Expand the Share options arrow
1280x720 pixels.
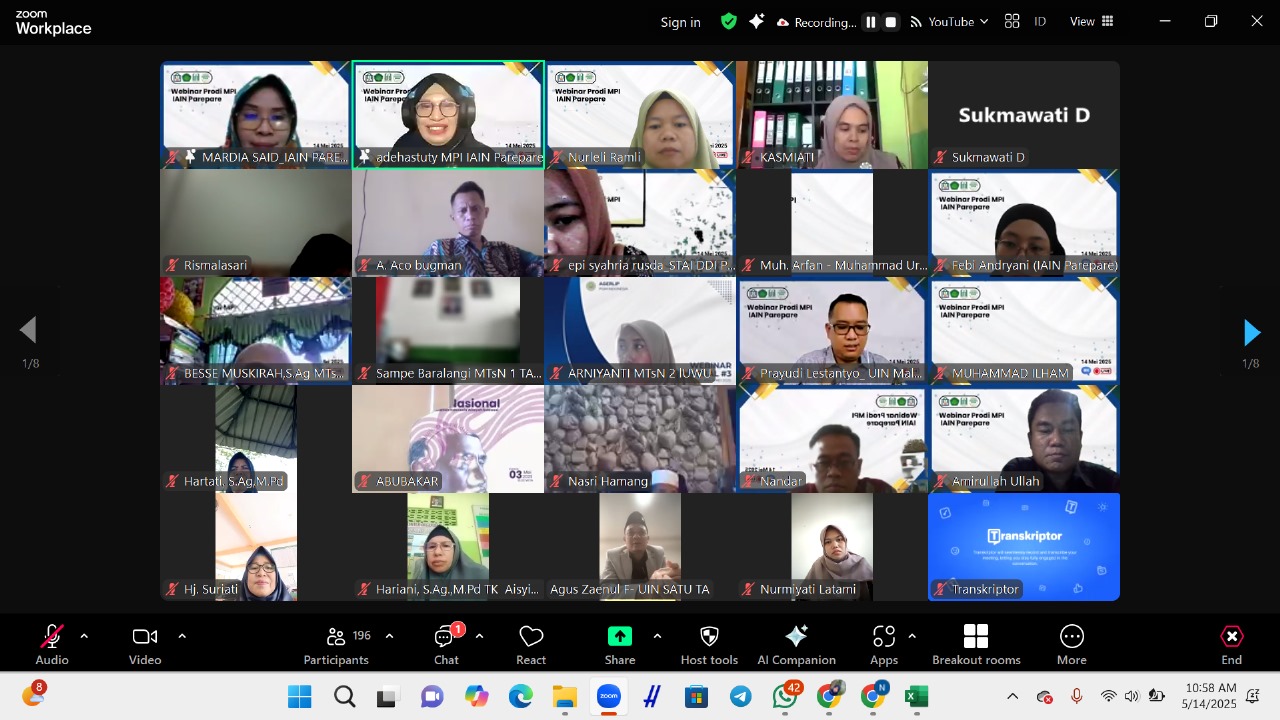pos(657,636)
